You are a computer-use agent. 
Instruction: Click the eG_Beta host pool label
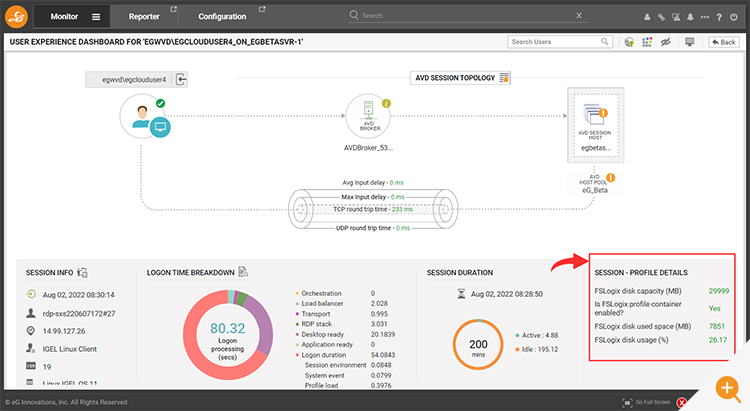point(595,190)
